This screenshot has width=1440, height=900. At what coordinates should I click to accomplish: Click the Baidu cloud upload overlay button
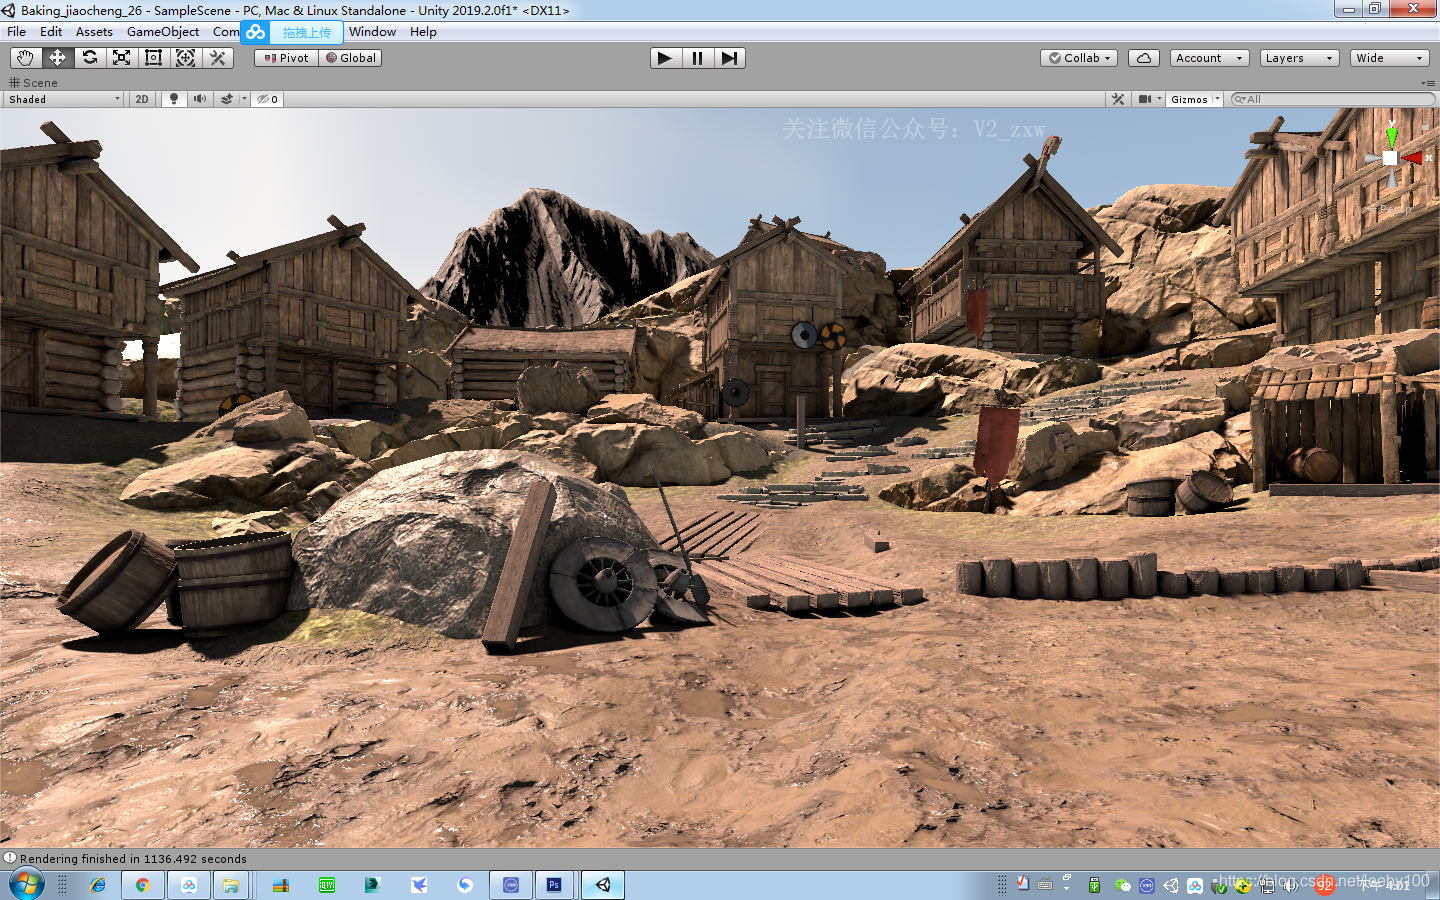[292, 32]
